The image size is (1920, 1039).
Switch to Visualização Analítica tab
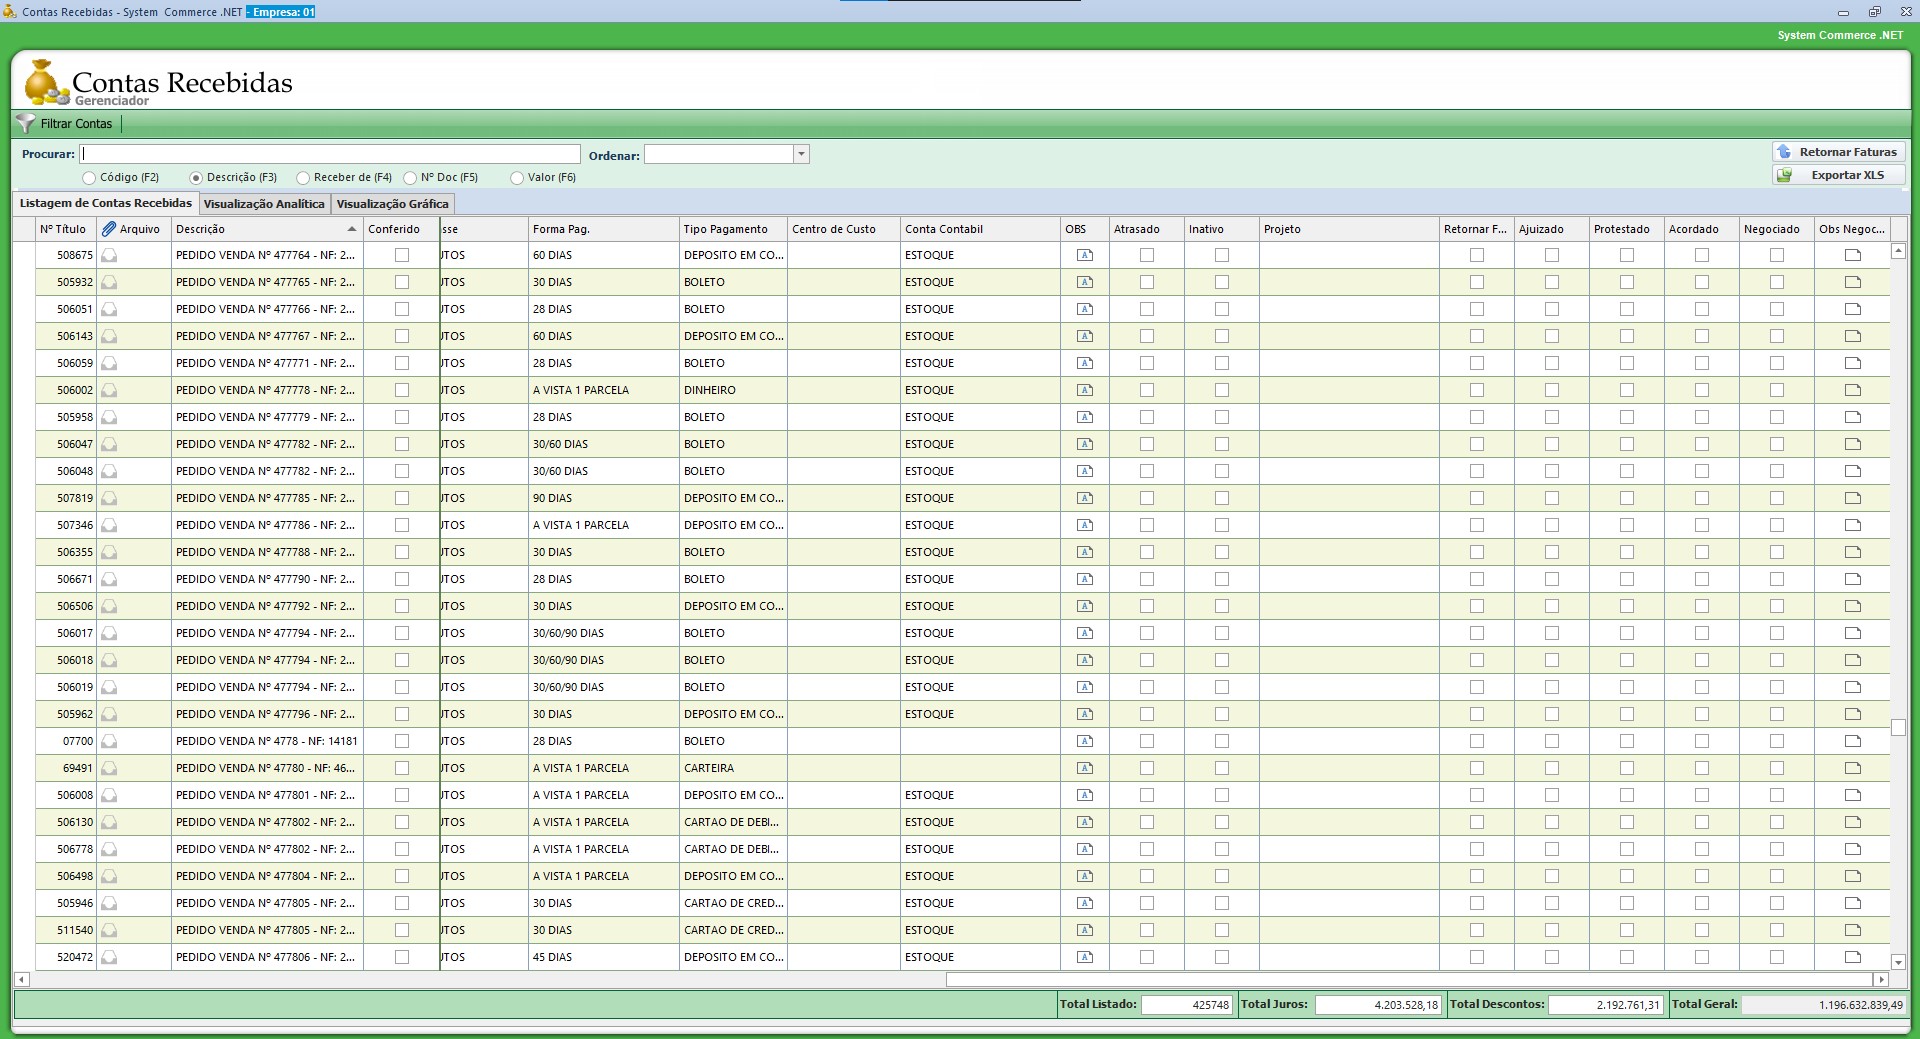click(264, 204)
